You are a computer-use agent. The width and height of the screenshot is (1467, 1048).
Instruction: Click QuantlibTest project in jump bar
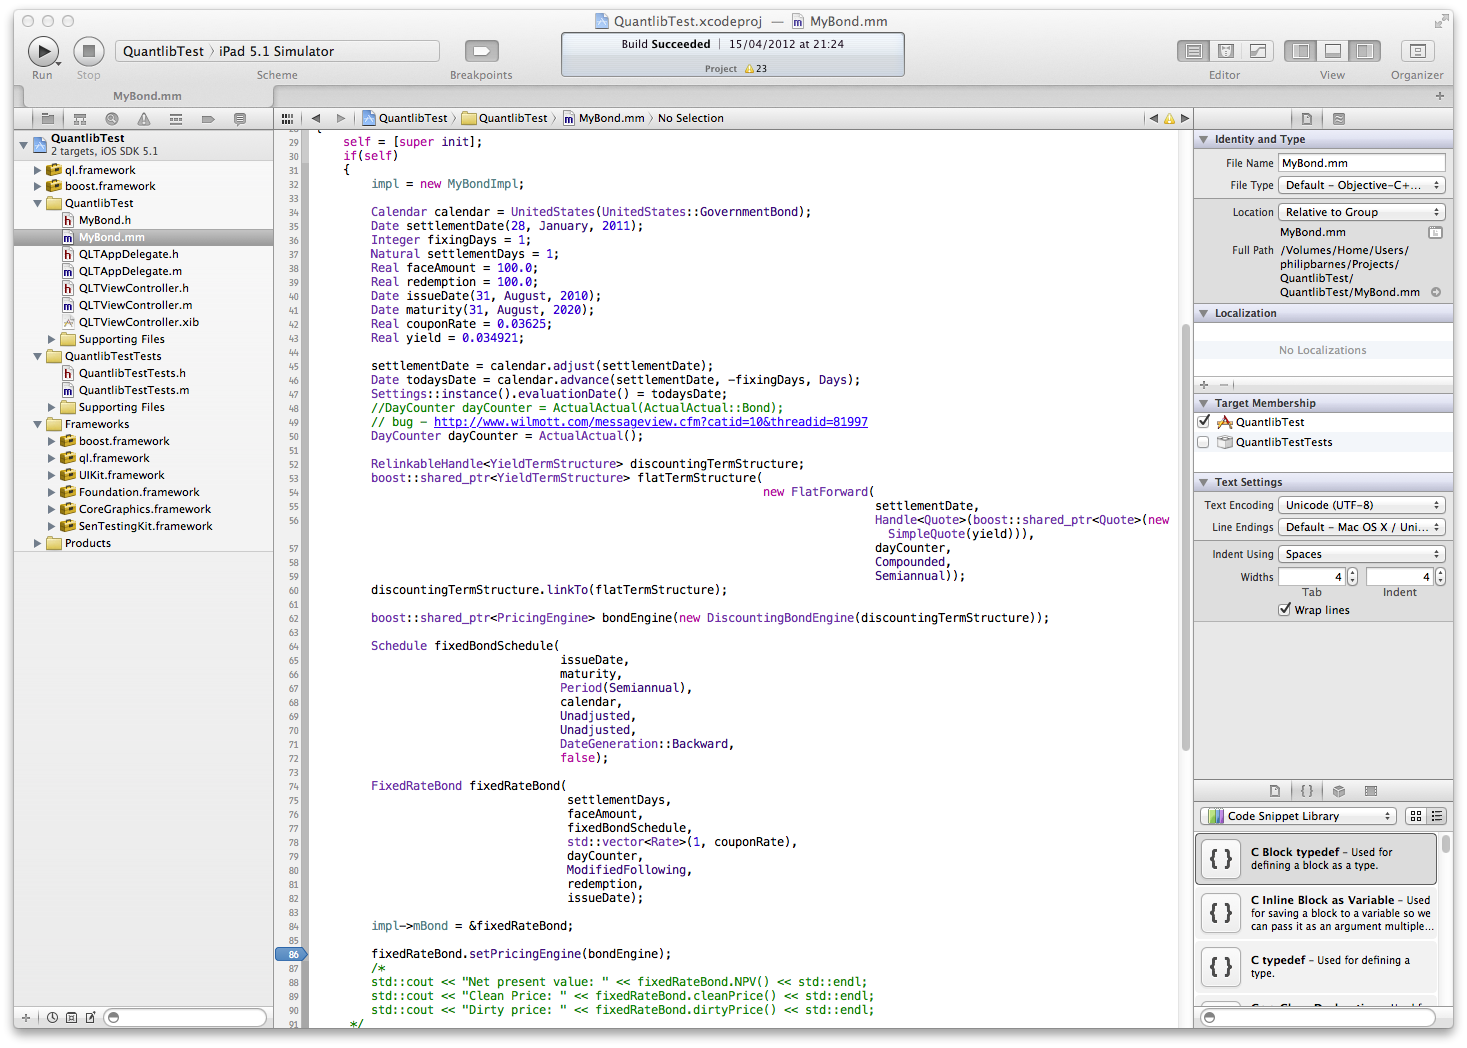(x=405, y=118)
